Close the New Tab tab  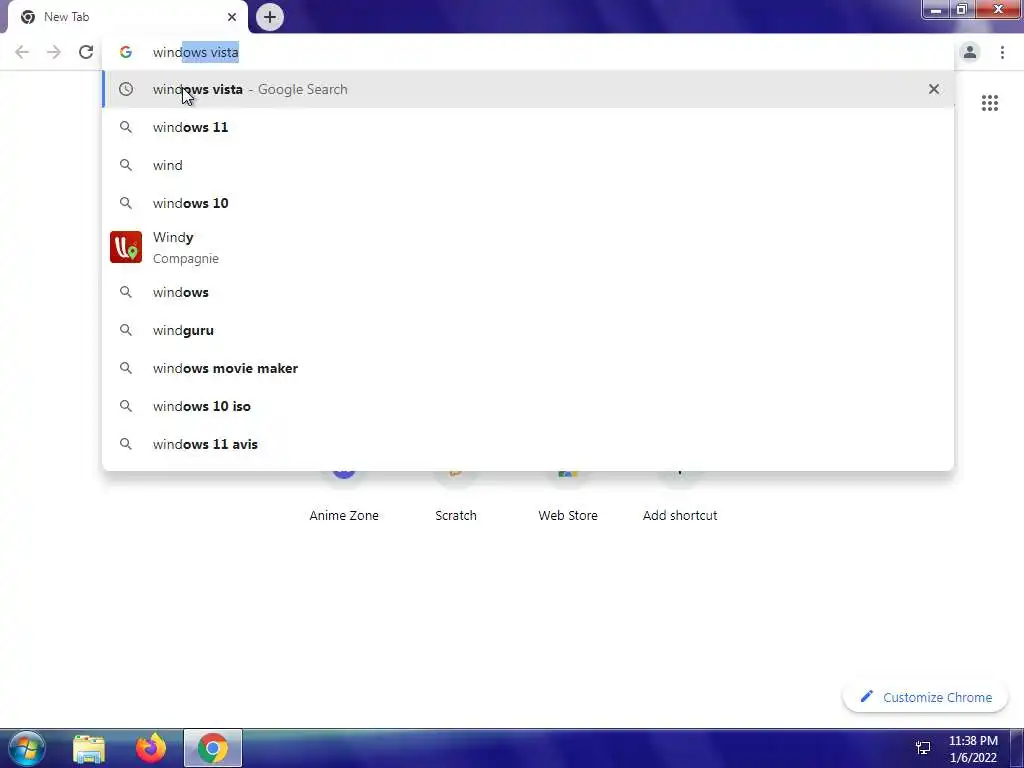pyautogui.click(x=232, y=17)
